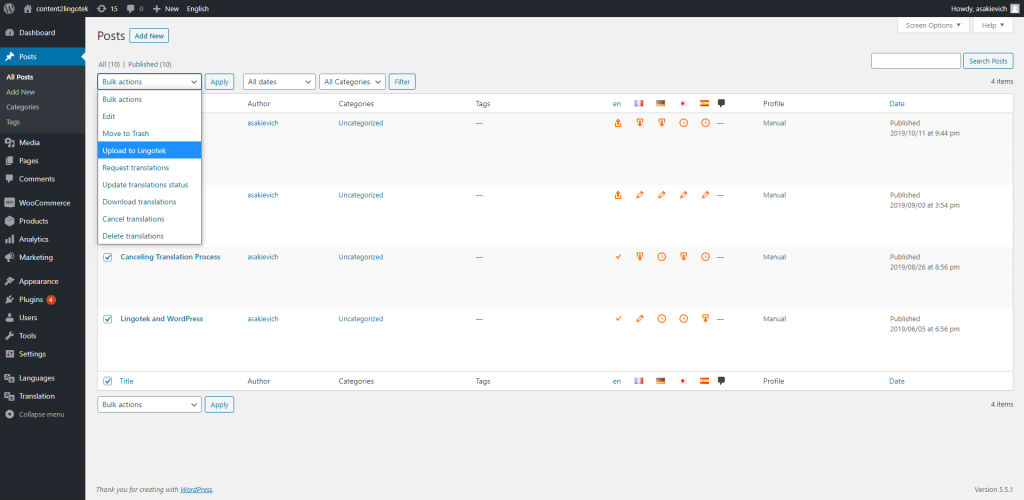Screen dimensions: 1024x500
Task: Uncheck the Canceling Translation Process checkbox
Action: pos(108,257)
